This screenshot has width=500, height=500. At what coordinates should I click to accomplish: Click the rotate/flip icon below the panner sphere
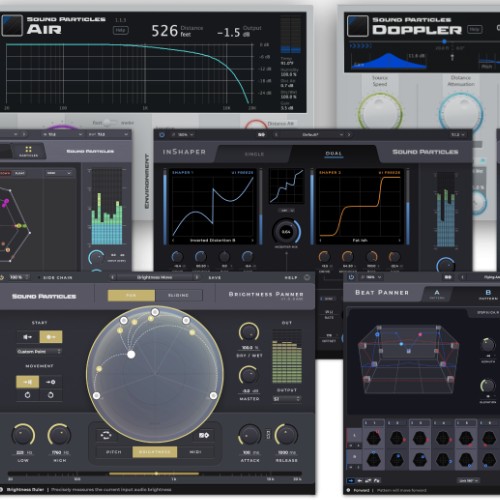(106, 435)
